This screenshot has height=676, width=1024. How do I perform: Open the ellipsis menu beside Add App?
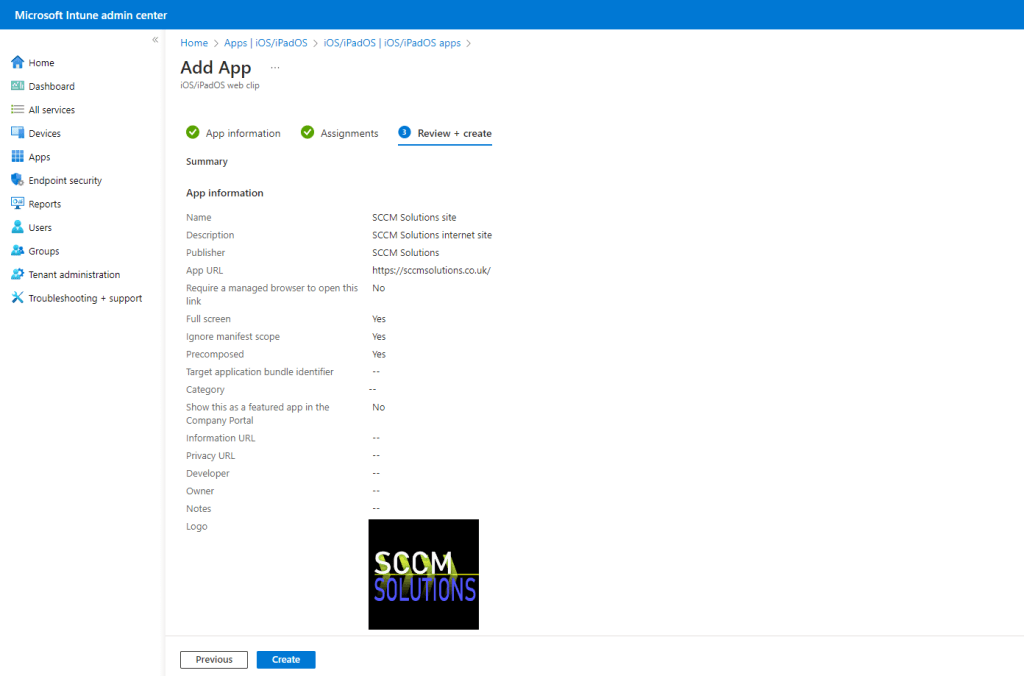[275, 68]
